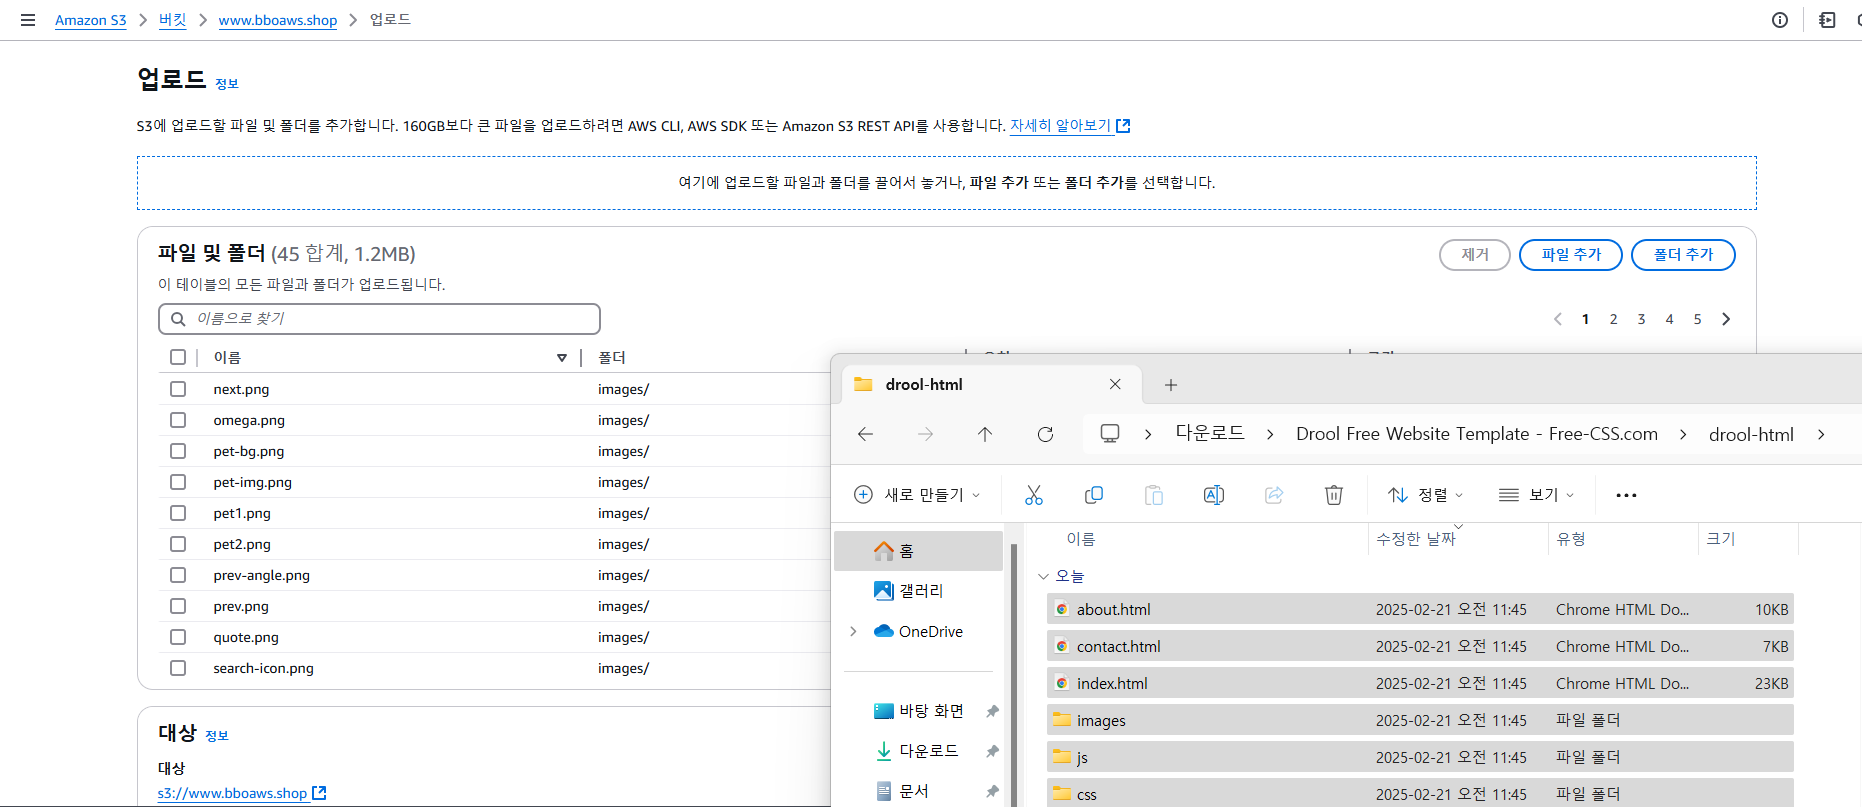Add a new Explorer tab with plus
This screenshot has width=1862, height=807.
point(1171,385)
